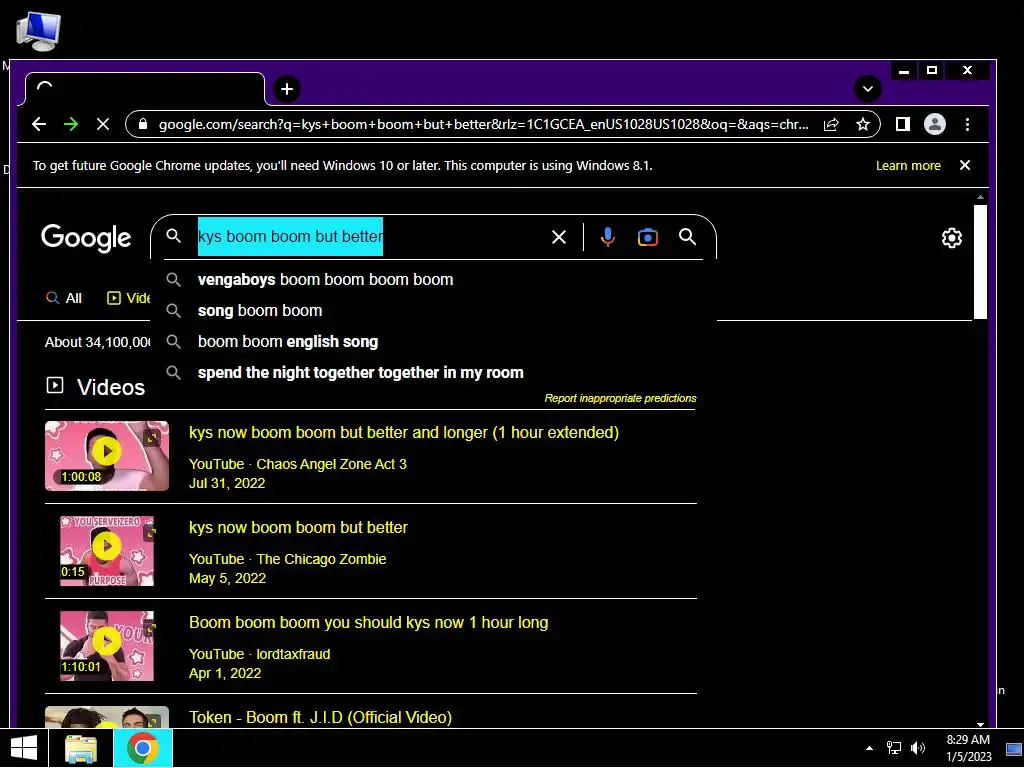Open kys now boom boom but better link

[x=298, y=528]
